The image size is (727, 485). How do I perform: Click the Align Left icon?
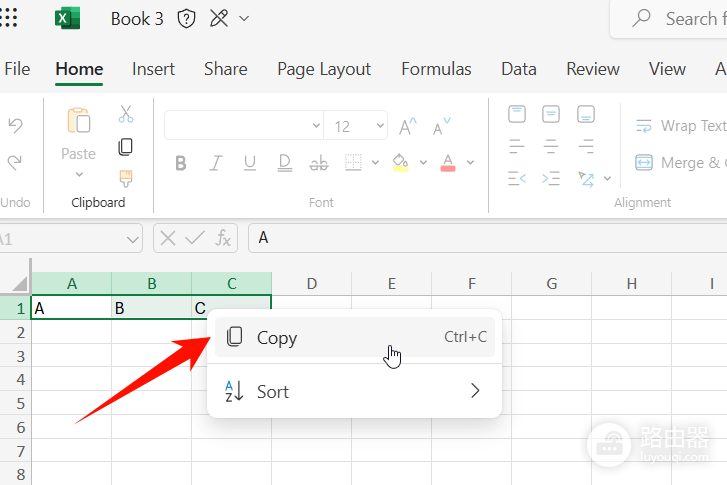pyautogui.click(x=517, y=147)
